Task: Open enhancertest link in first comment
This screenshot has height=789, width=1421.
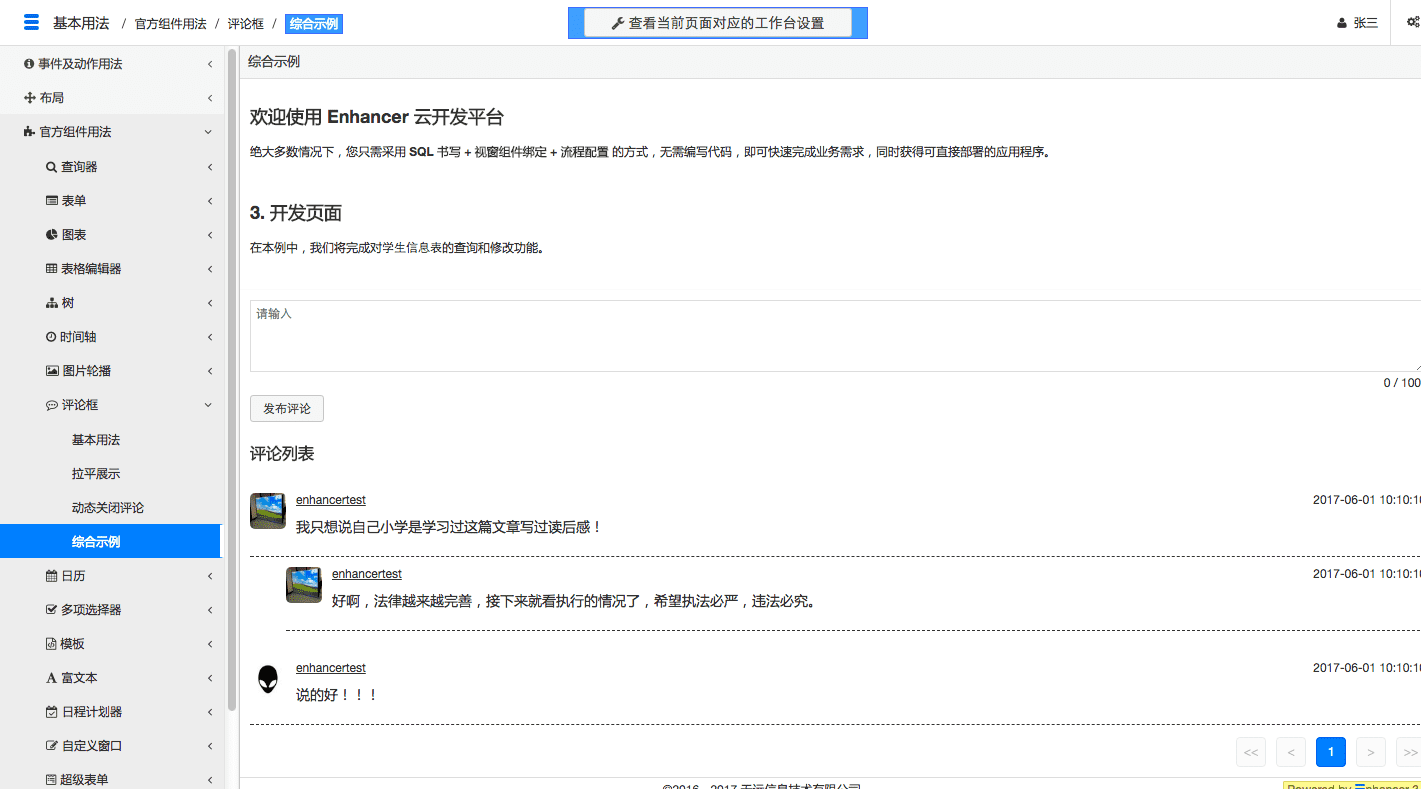Action: 331,500
